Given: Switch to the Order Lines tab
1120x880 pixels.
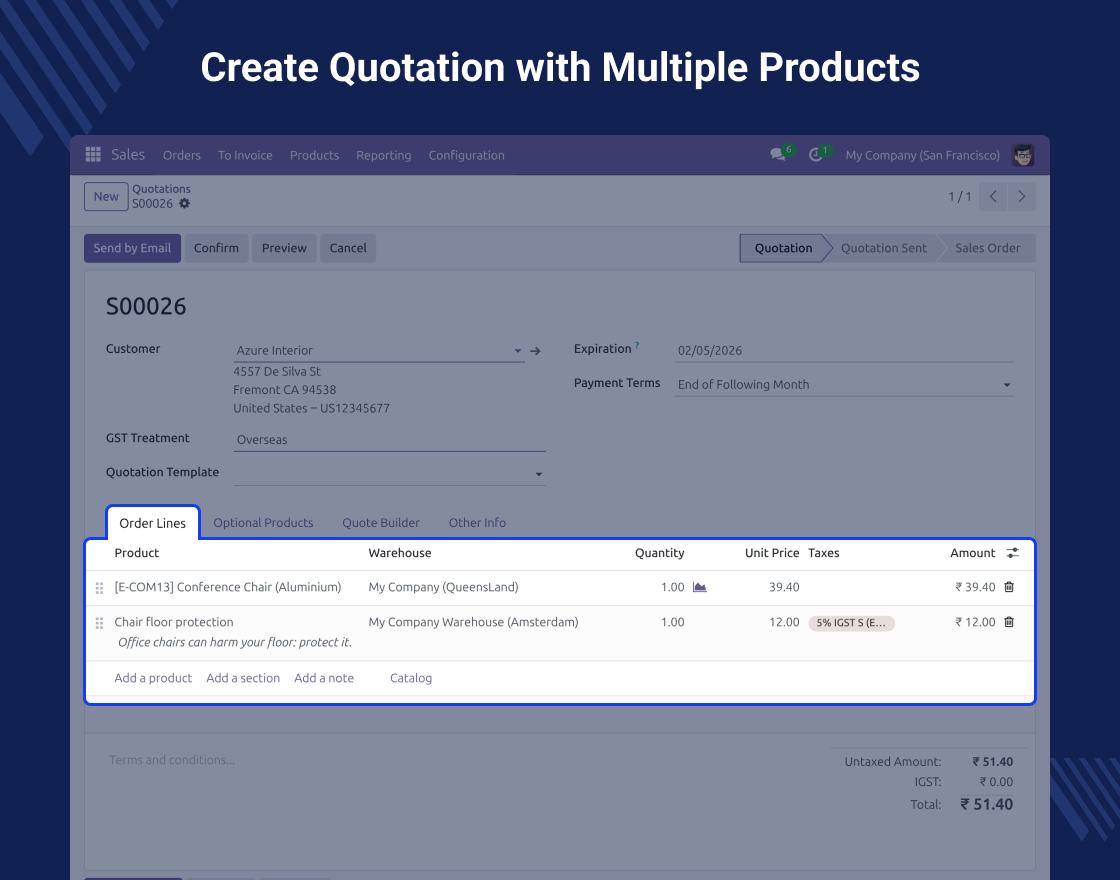Looking at the screenshot, I should (153, 523).
